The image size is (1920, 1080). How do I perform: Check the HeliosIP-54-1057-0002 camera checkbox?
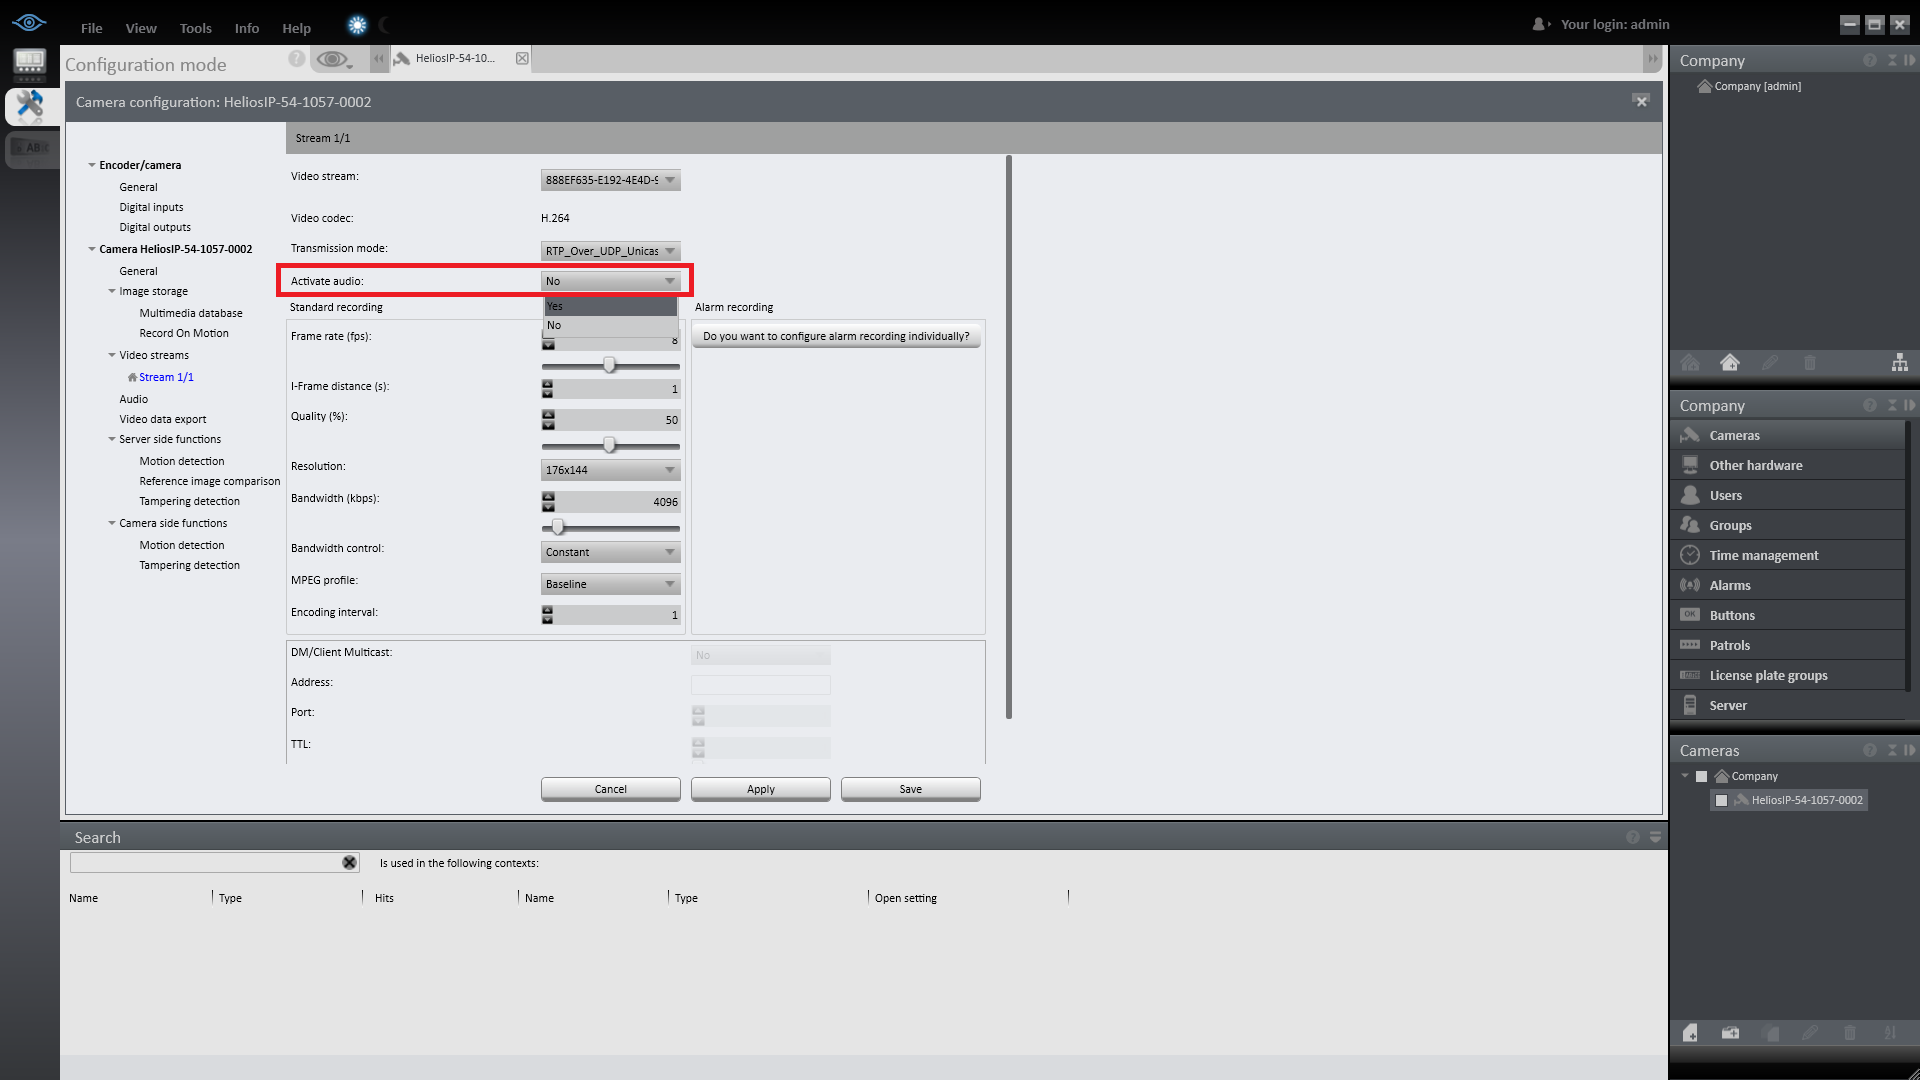(1721, 801)
